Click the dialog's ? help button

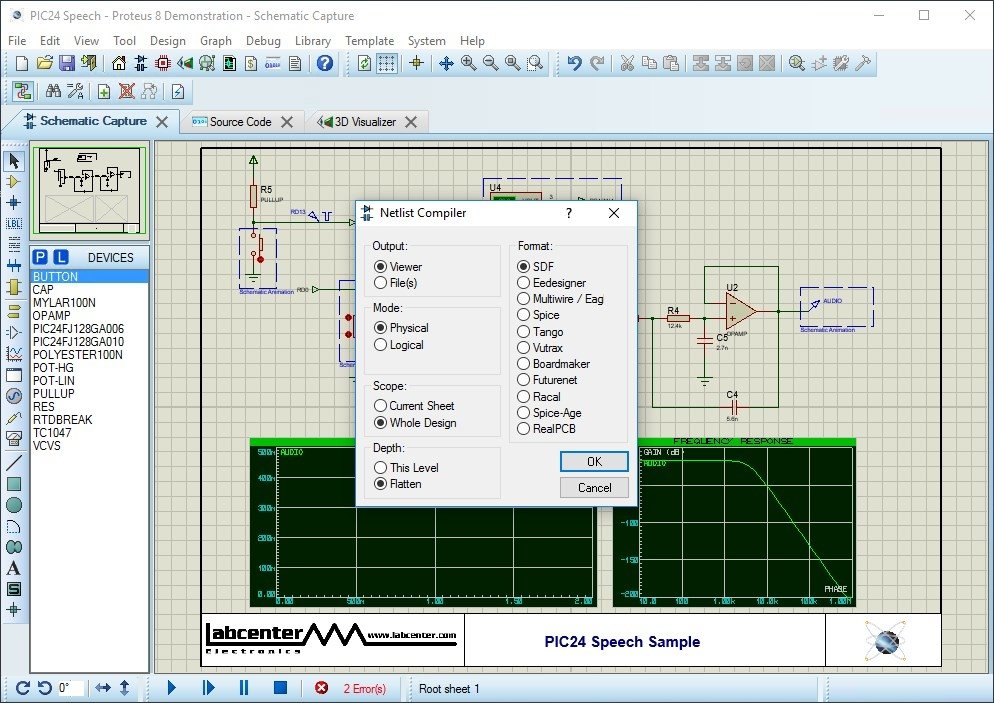coord(569,213)
